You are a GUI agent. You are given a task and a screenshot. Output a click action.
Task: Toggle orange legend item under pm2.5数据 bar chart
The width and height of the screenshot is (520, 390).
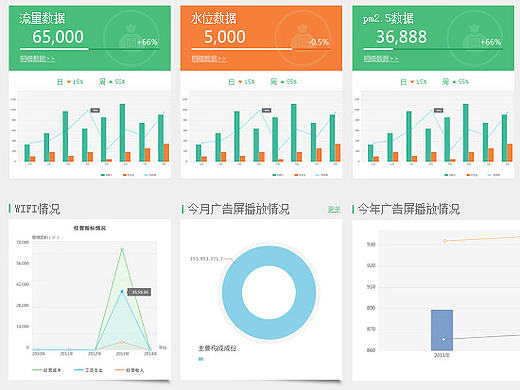click(472, 175)
